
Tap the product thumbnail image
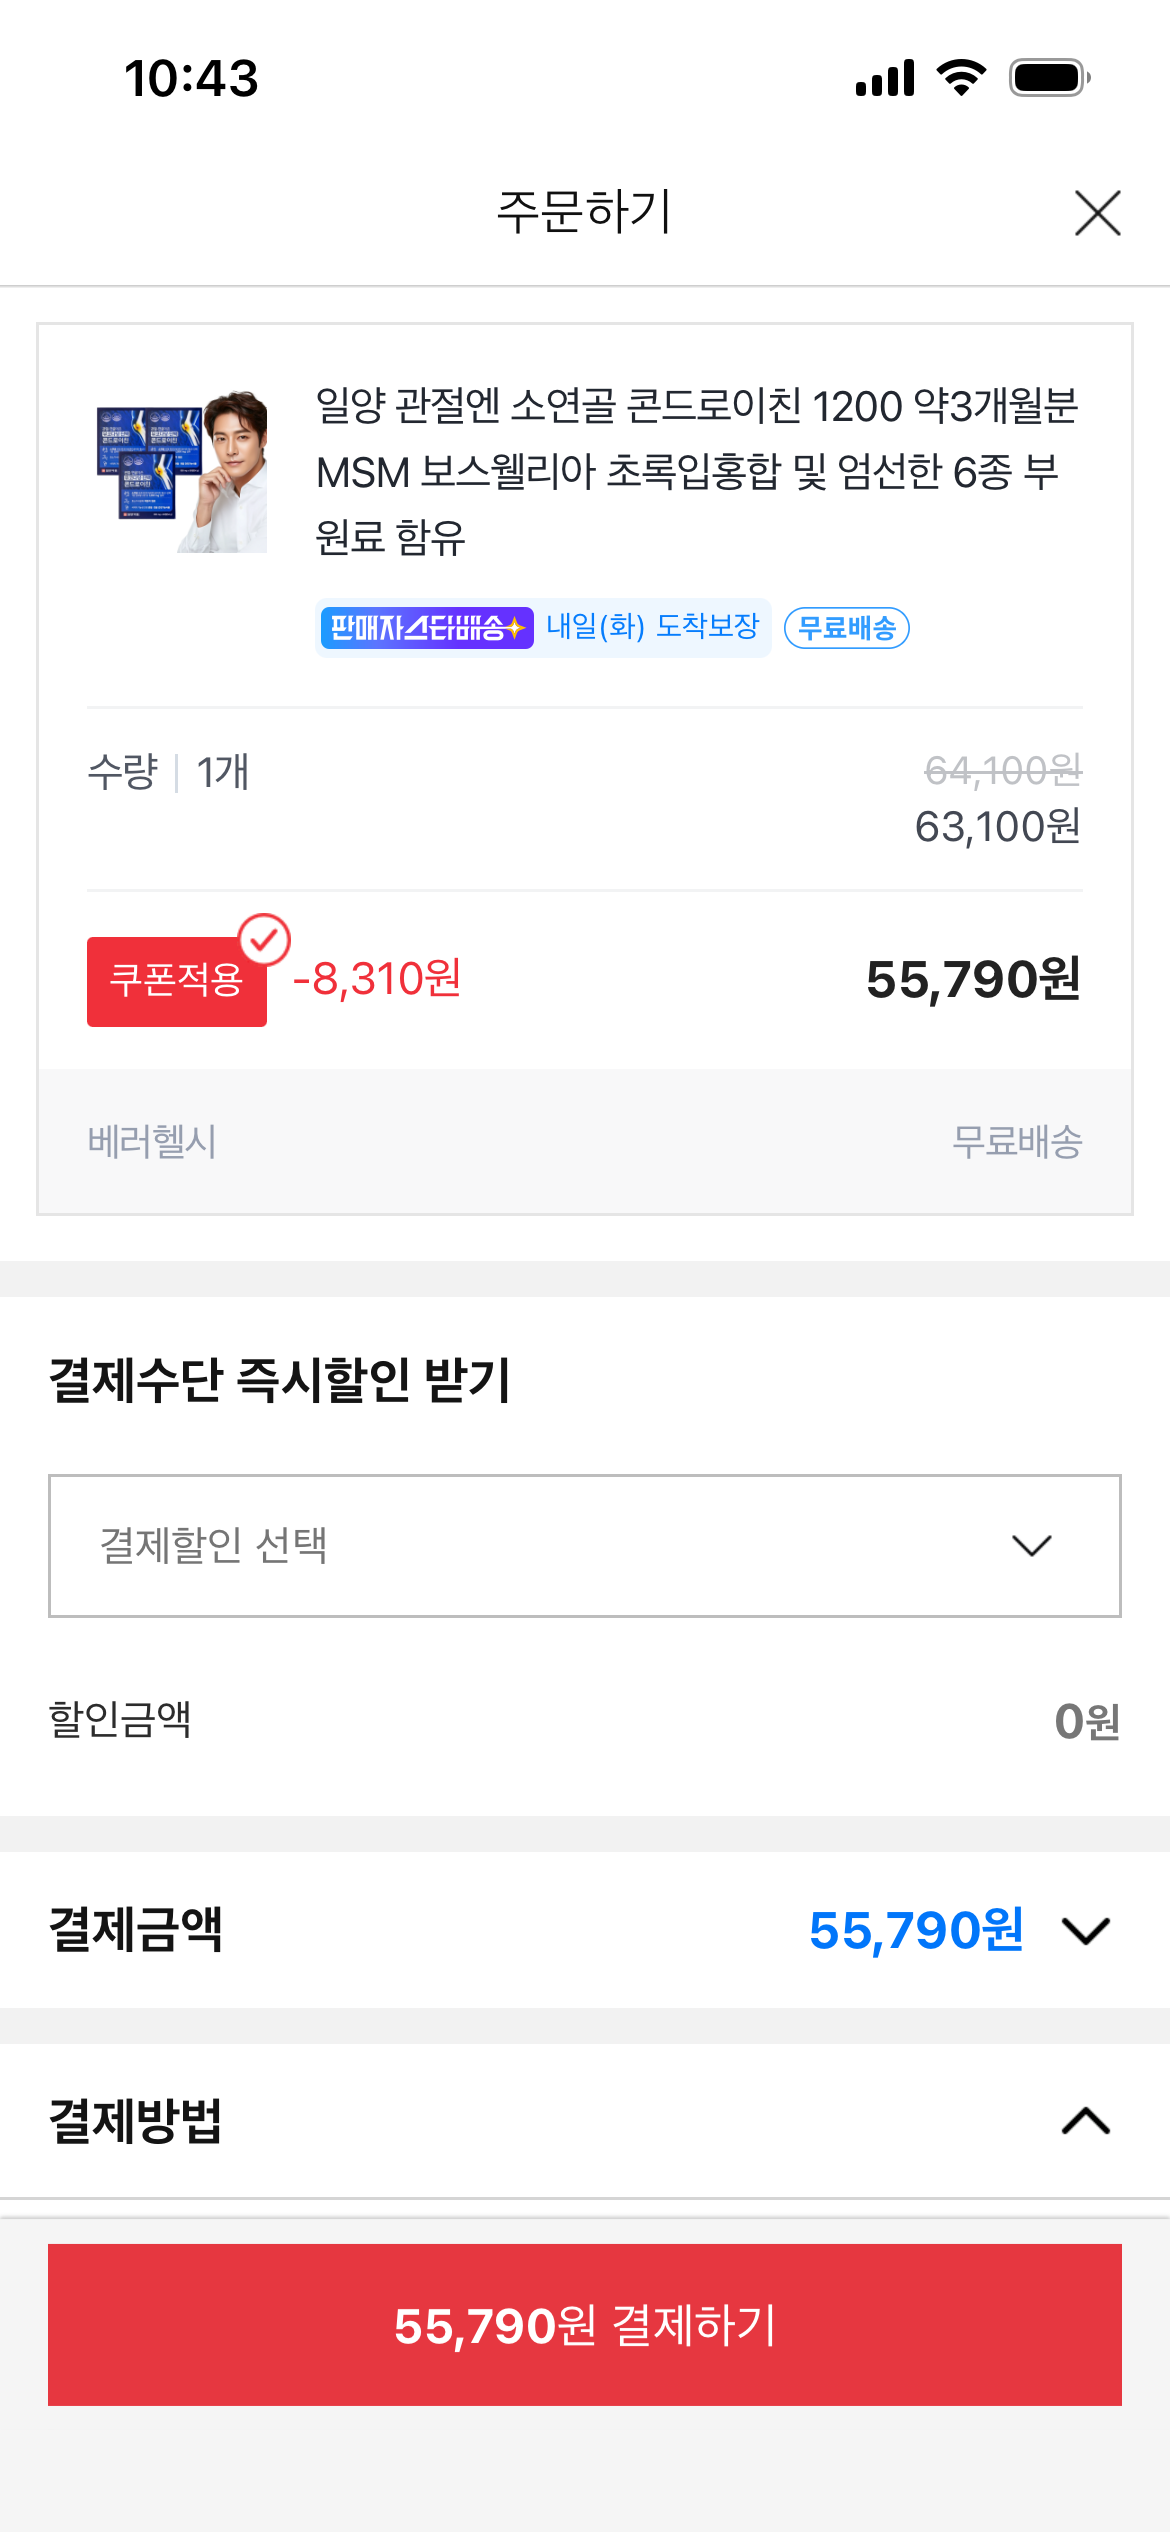(182, 471)
